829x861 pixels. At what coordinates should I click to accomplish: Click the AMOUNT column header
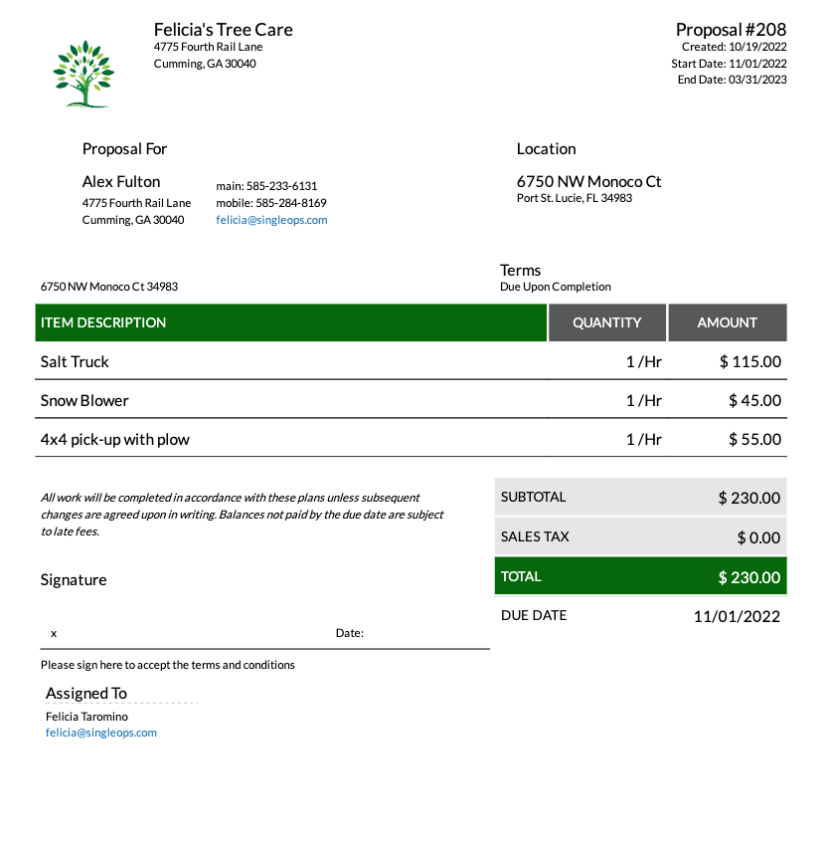727,323
